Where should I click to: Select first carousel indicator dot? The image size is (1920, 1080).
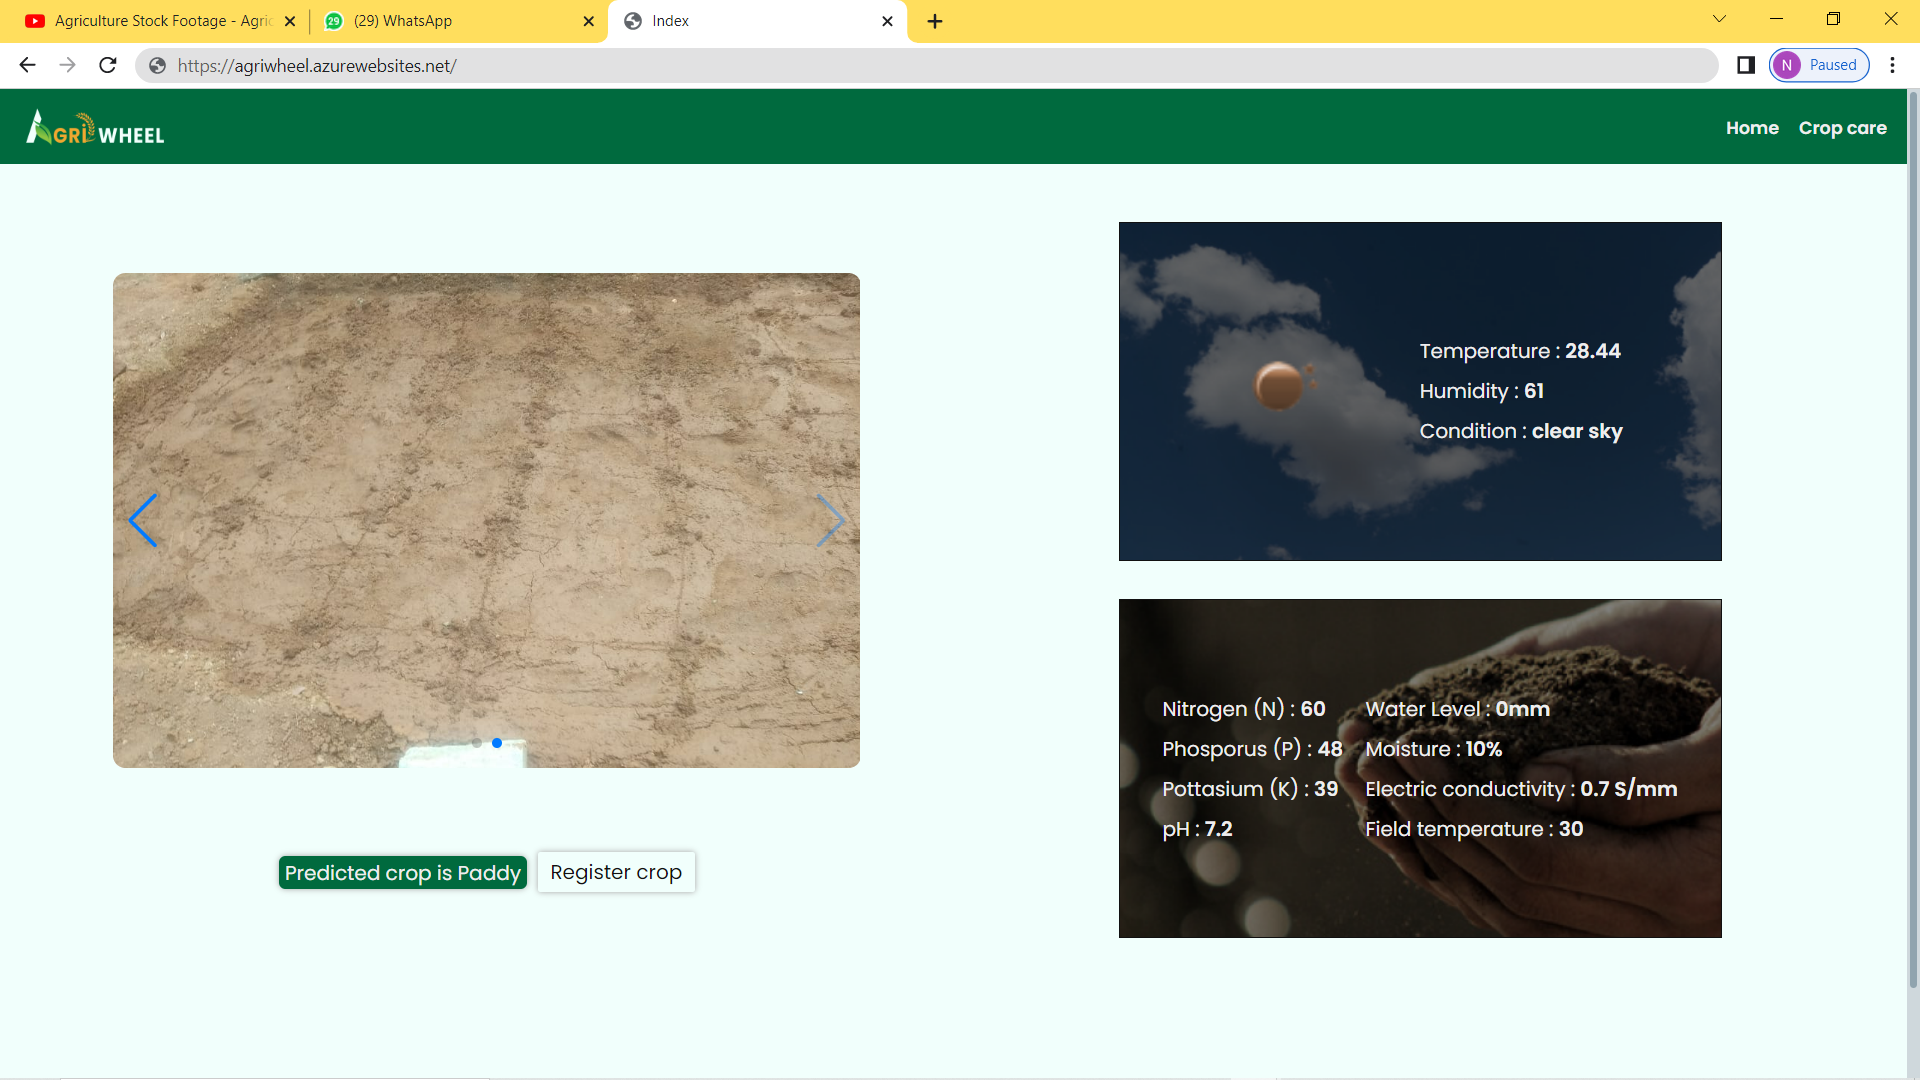477,743
